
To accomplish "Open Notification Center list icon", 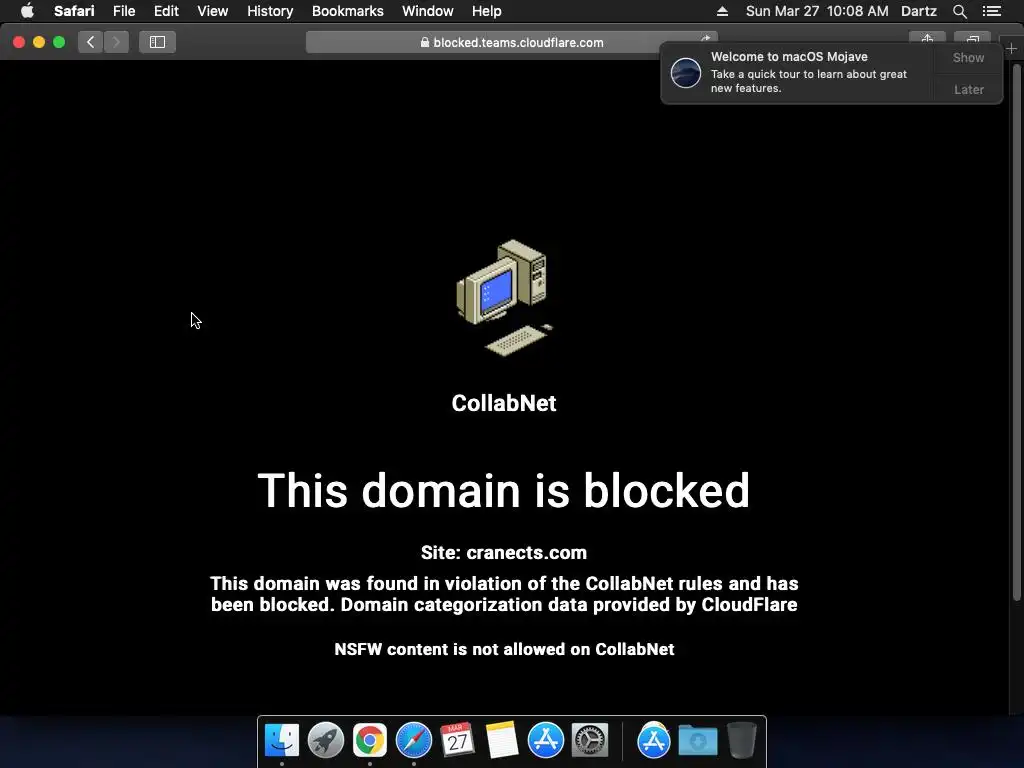I will [x=991, y=11].
